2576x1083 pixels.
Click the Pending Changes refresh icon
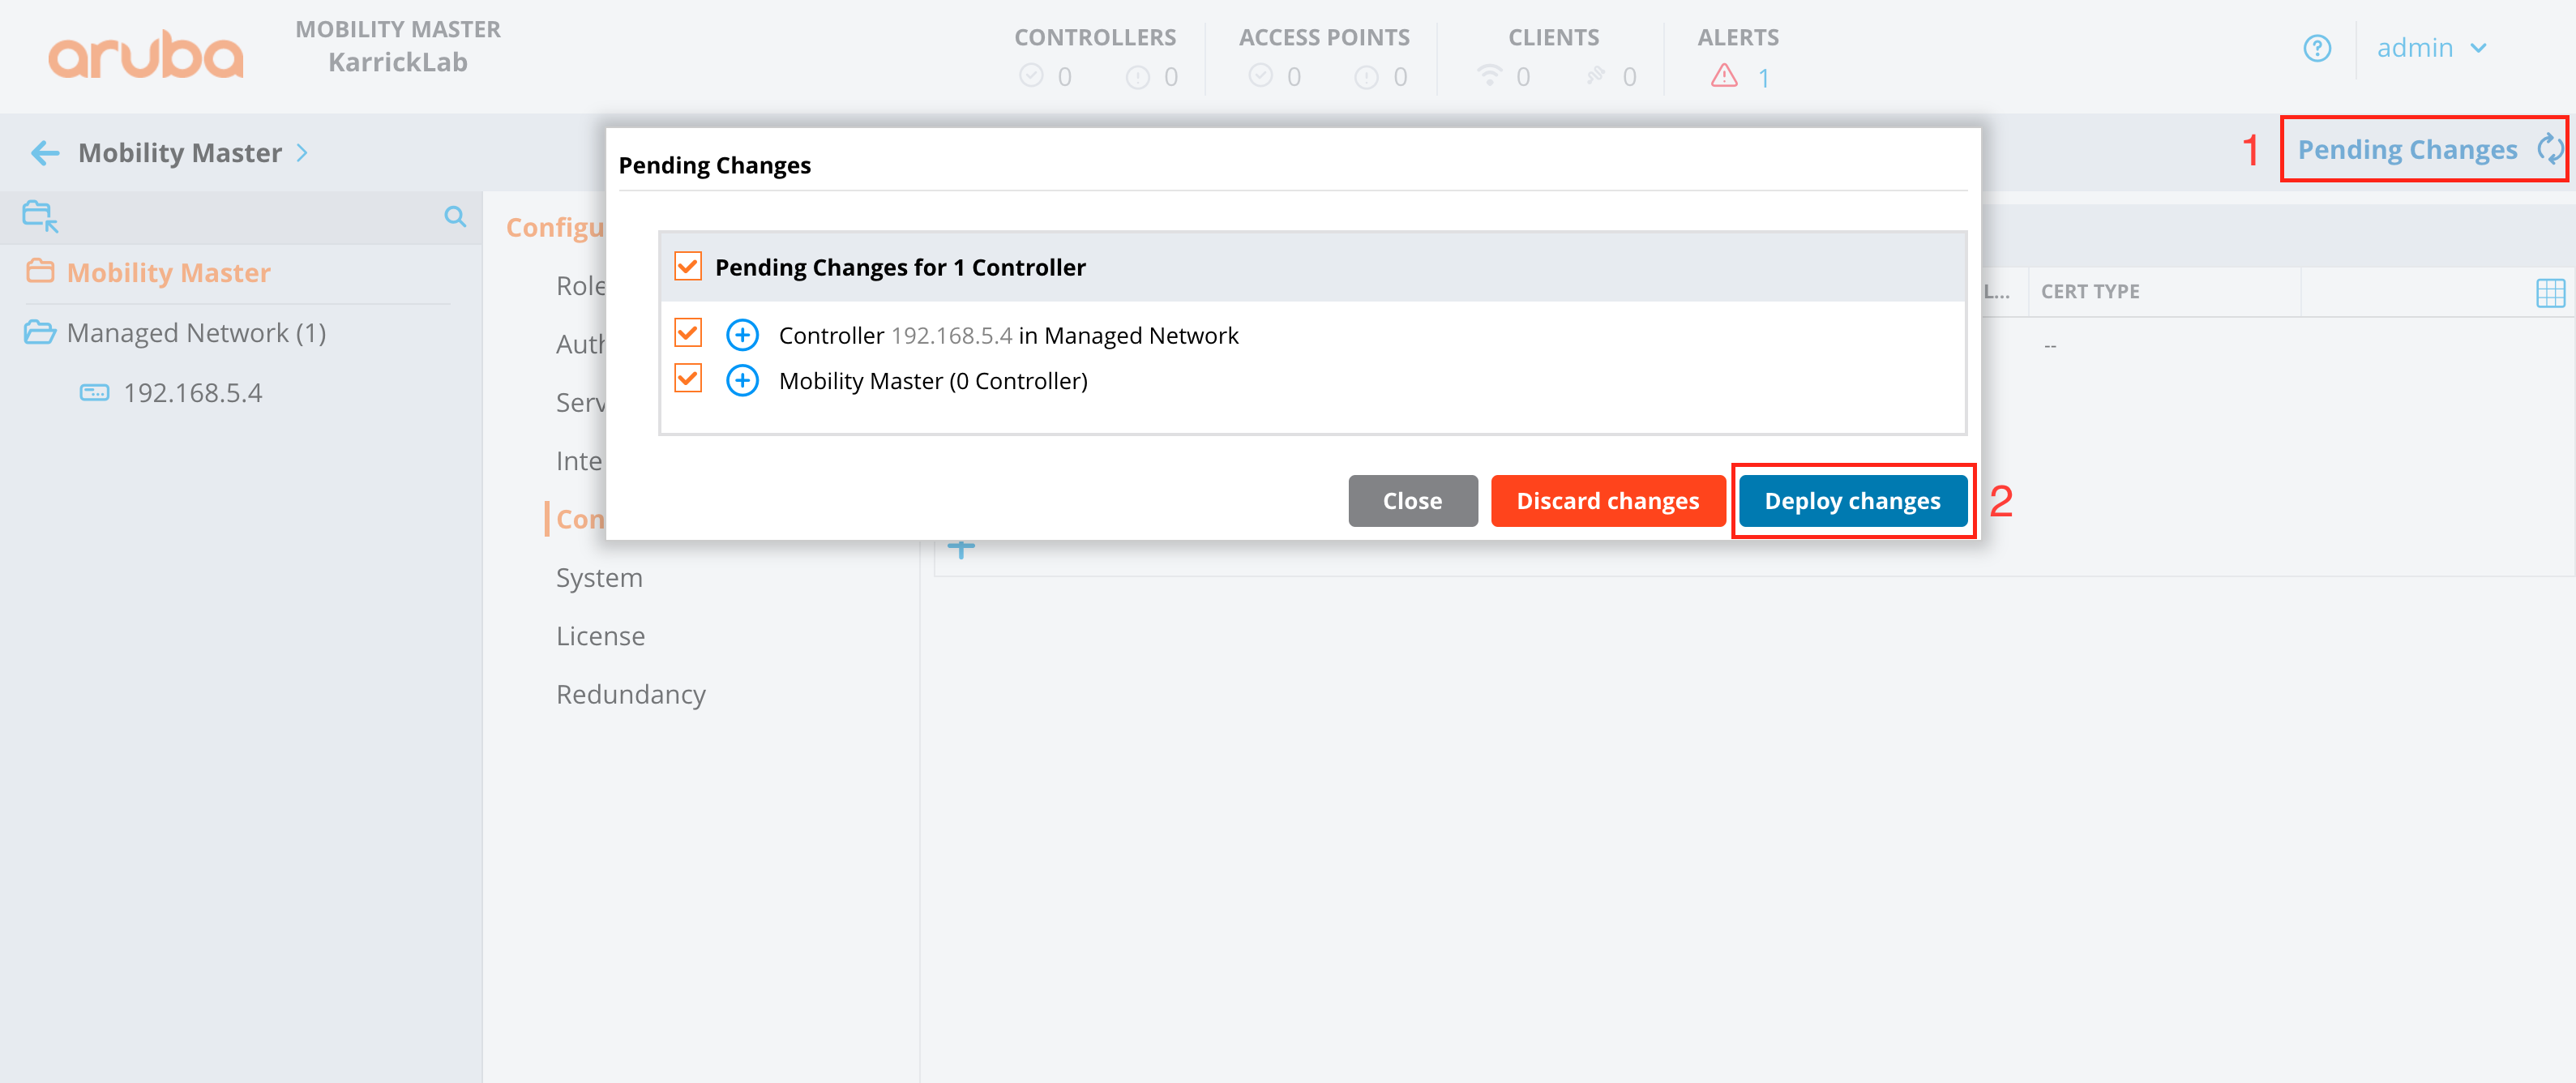[2550, 150]
